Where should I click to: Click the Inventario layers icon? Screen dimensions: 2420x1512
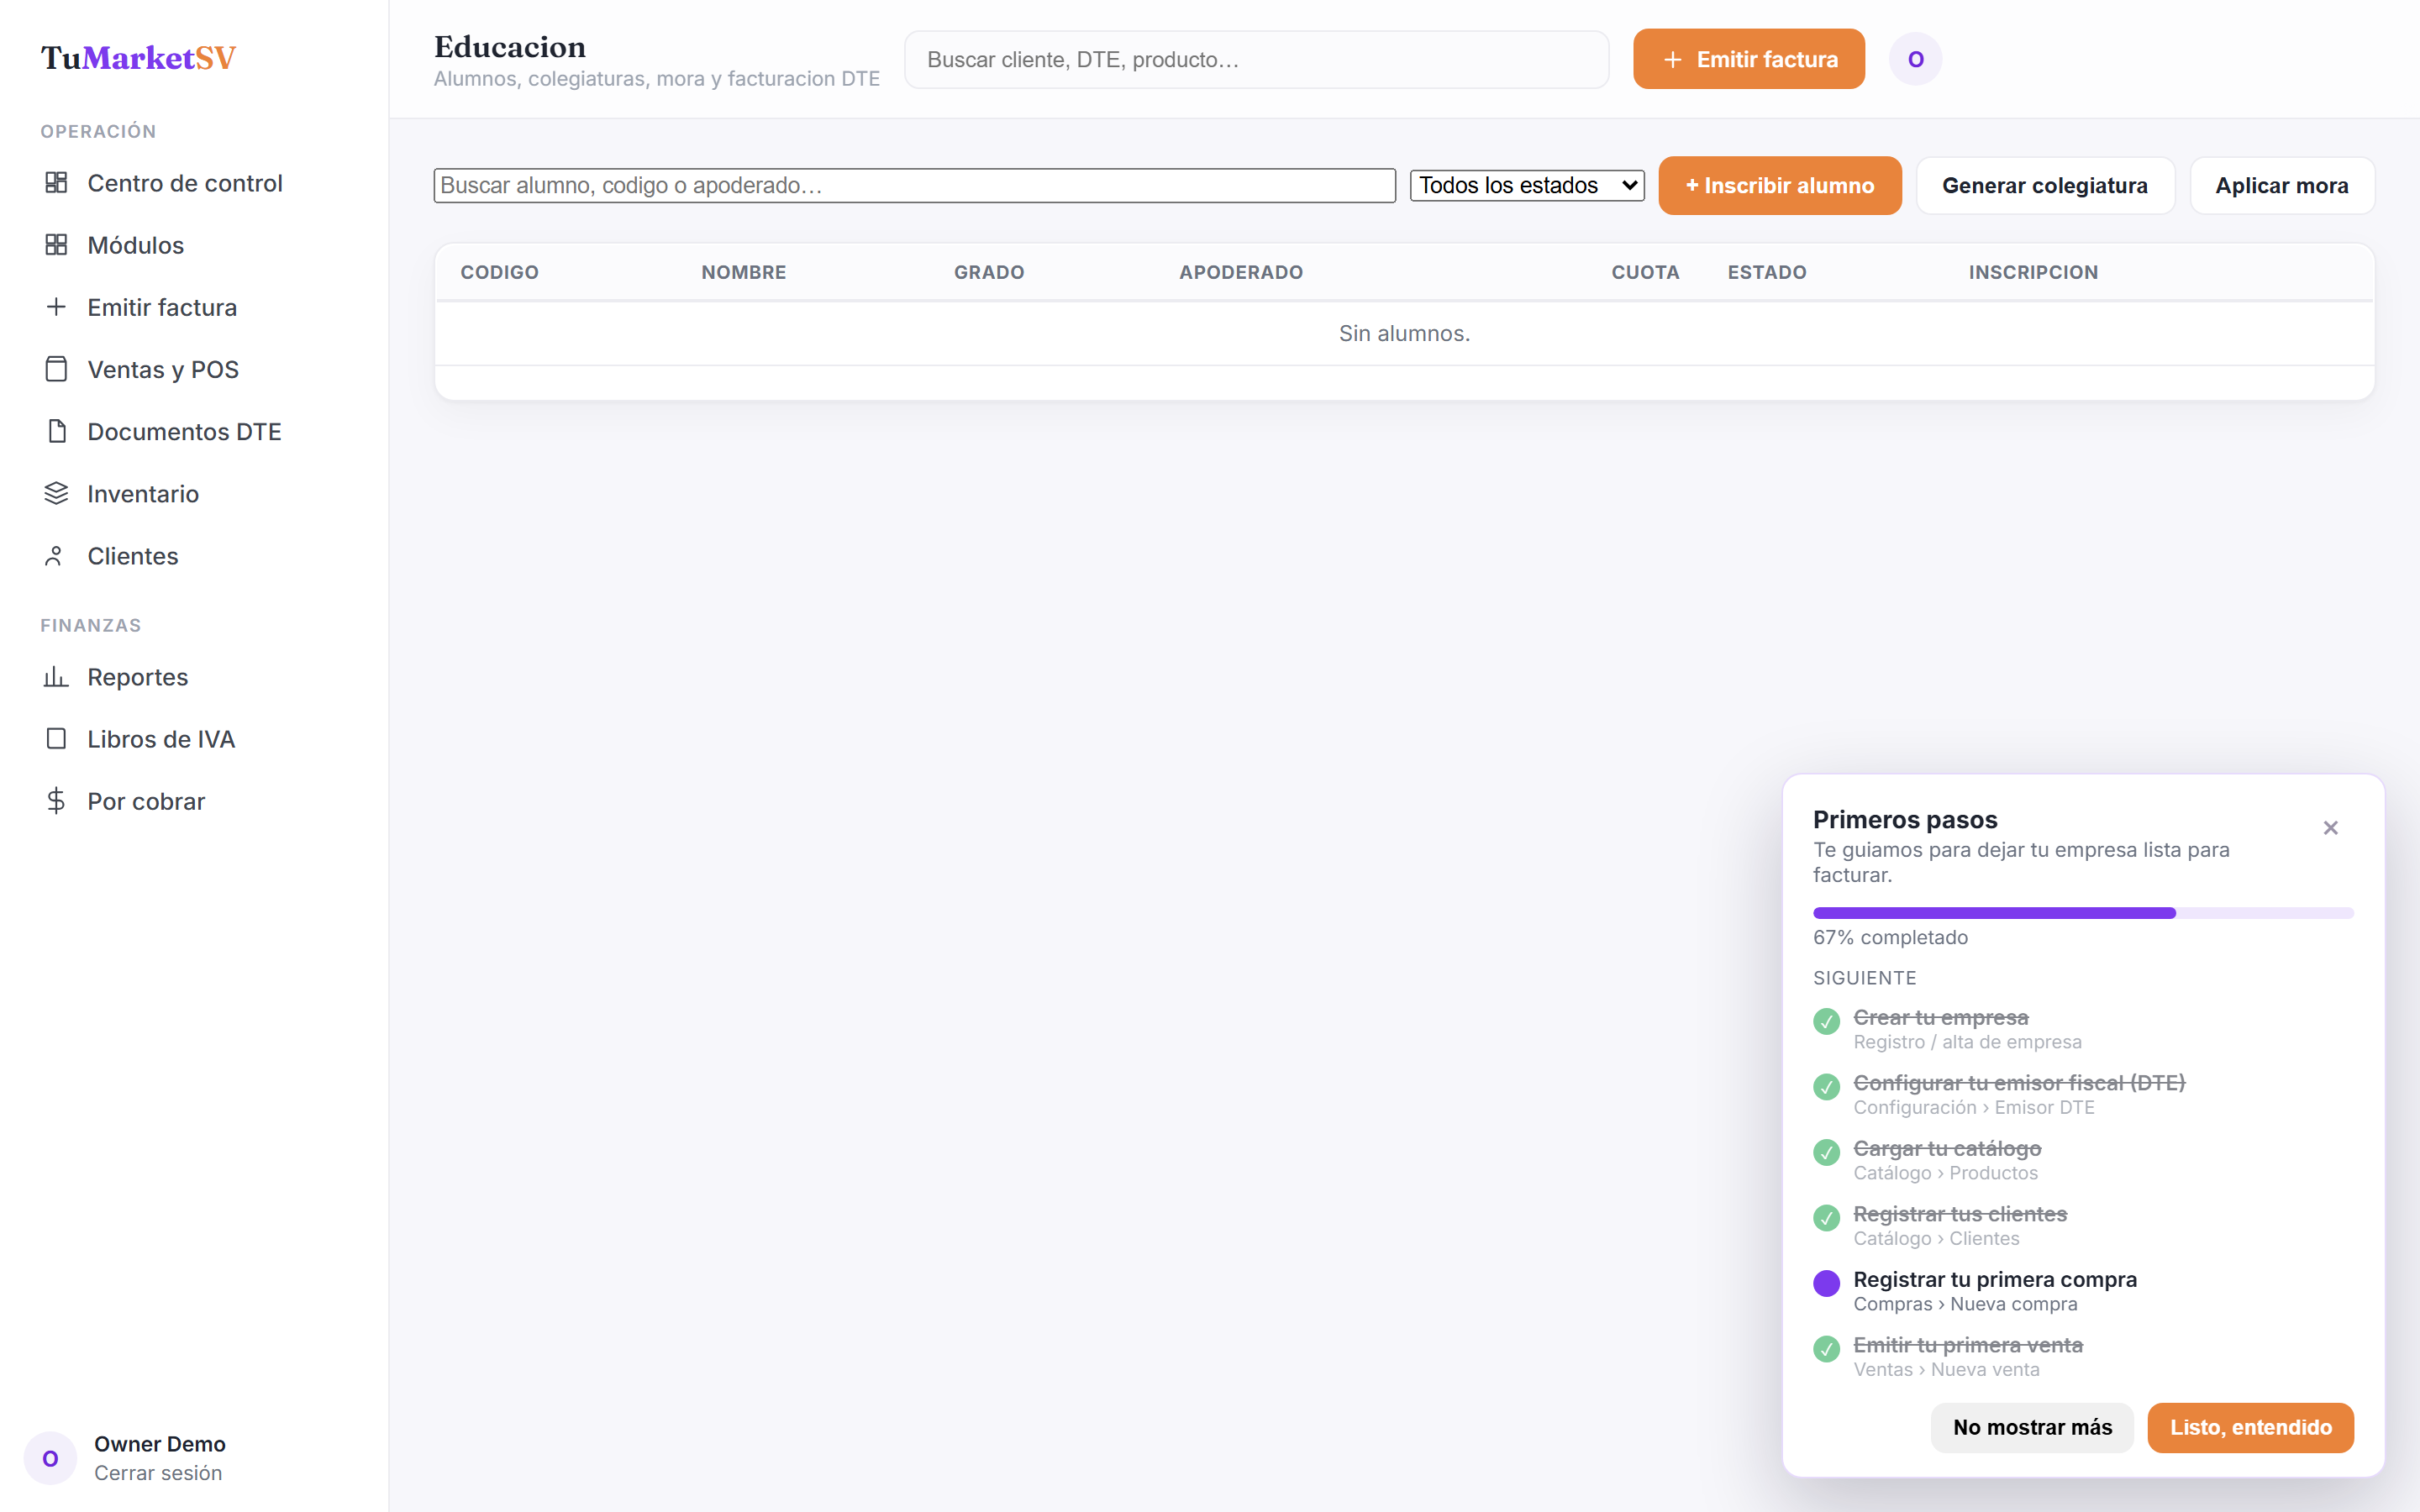point(56,493)
